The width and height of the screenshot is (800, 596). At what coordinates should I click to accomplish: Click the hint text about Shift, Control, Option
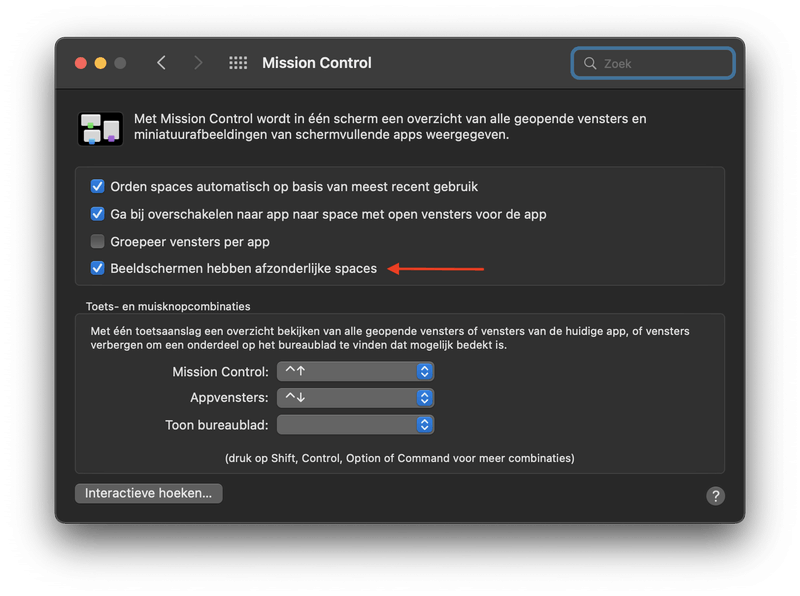pos(400,458)
